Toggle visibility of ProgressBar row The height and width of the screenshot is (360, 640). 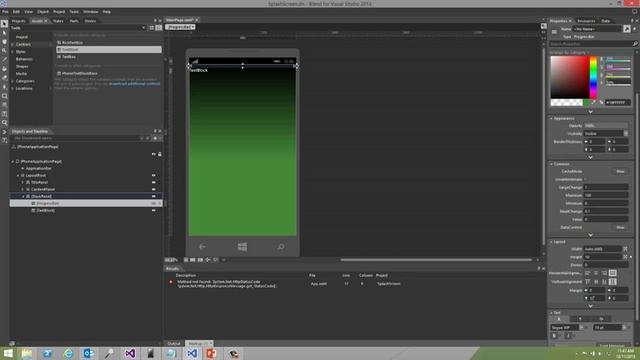154,203
